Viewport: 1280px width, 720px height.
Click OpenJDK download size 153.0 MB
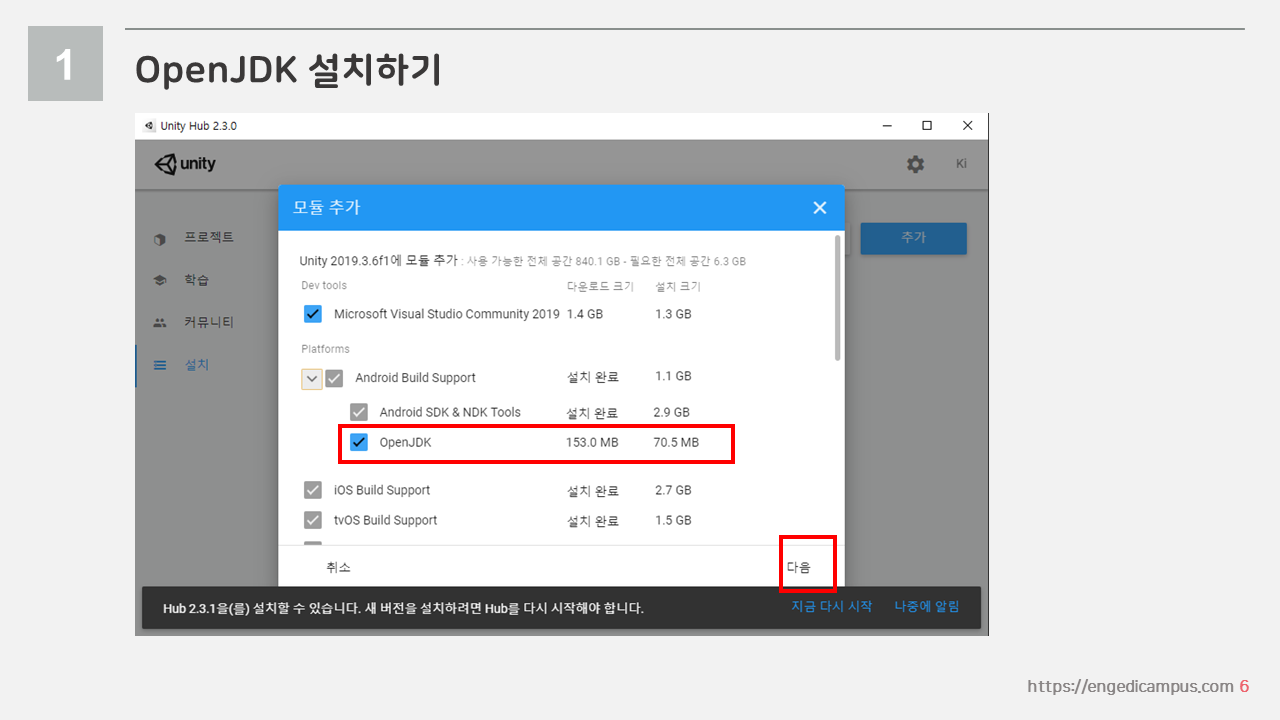(x=592, y=442)
